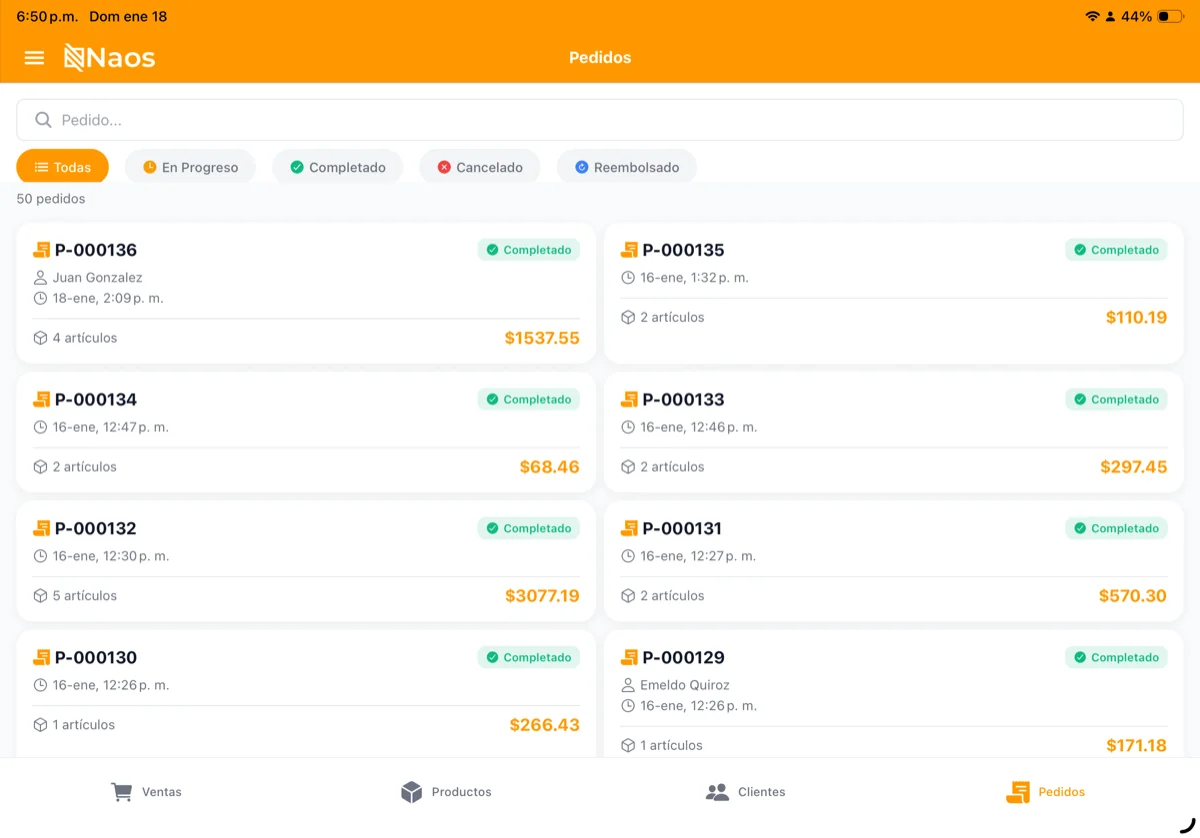Switch to the Clientes tab
The image size is (1200, 838).
coord(746,792)
